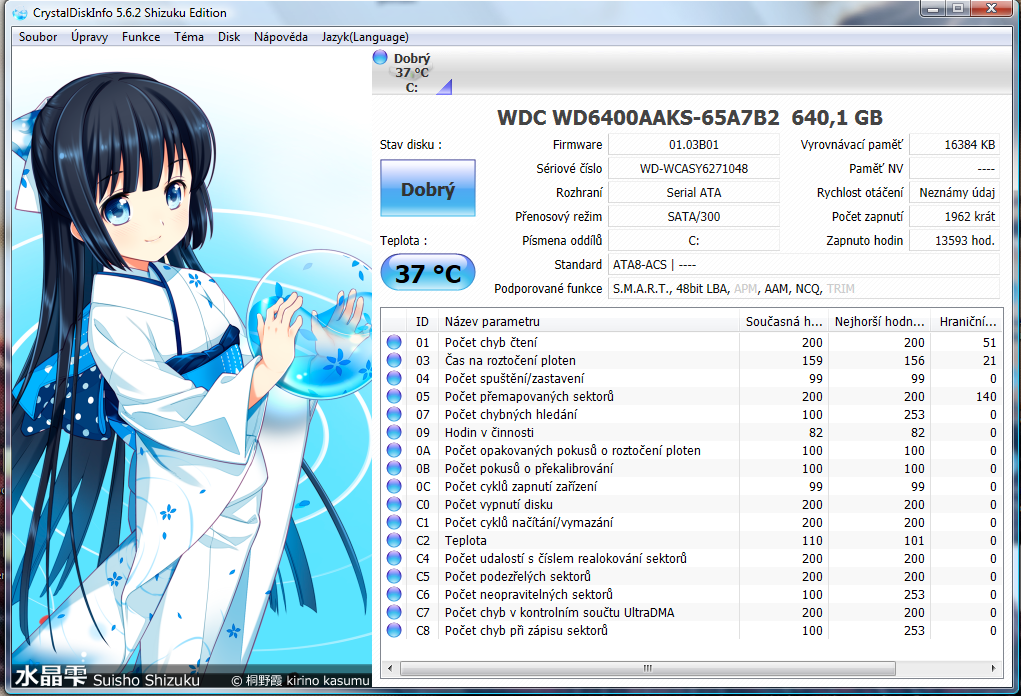Click status orb for Počet podezřelých sektorů
Viewport: 1021px width, 696px height.
tap(394, 576)
